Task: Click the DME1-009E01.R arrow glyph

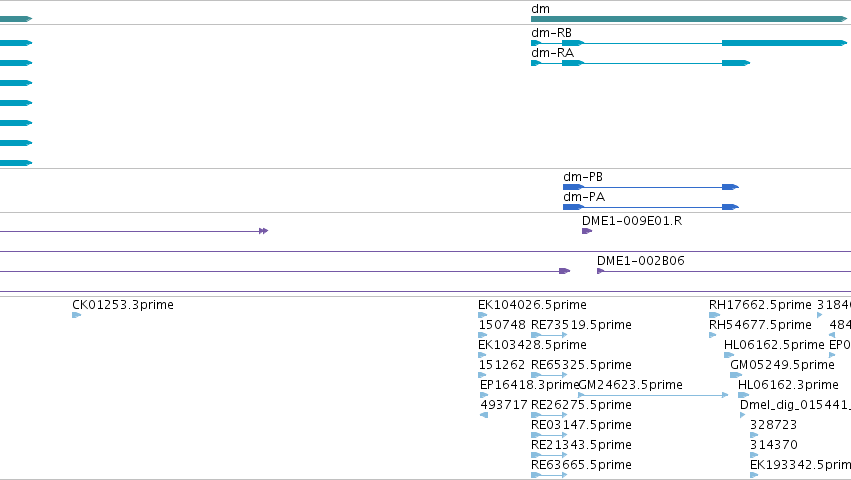Action: pyautogui.click(x=587, y=231)
